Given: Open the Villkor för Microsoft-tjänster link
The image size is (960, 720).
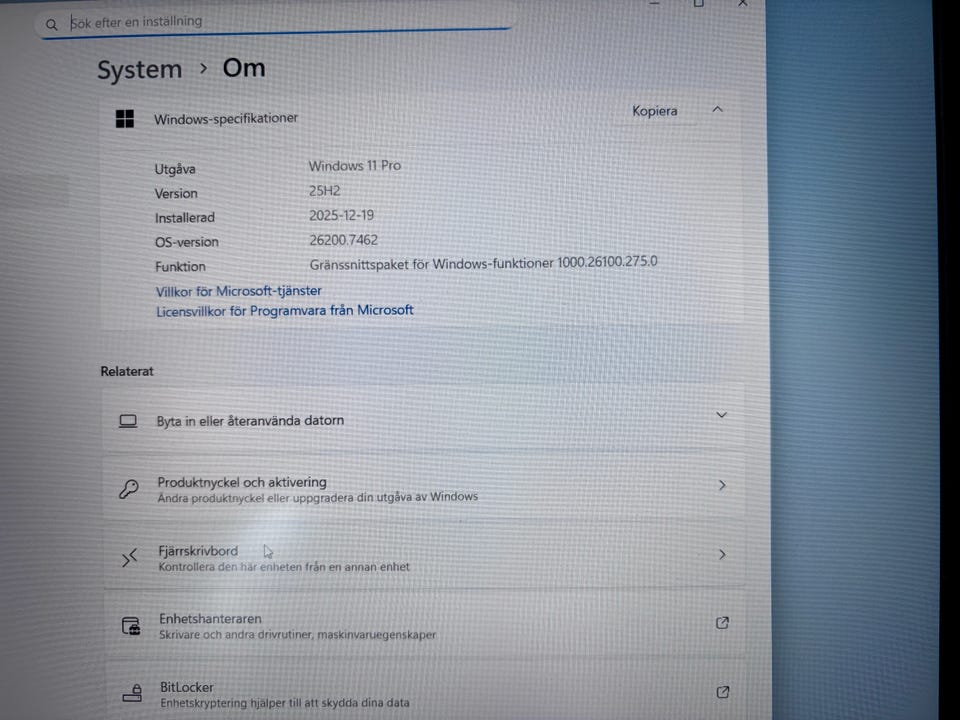Looking at the screenshot, I should [238, 291].
